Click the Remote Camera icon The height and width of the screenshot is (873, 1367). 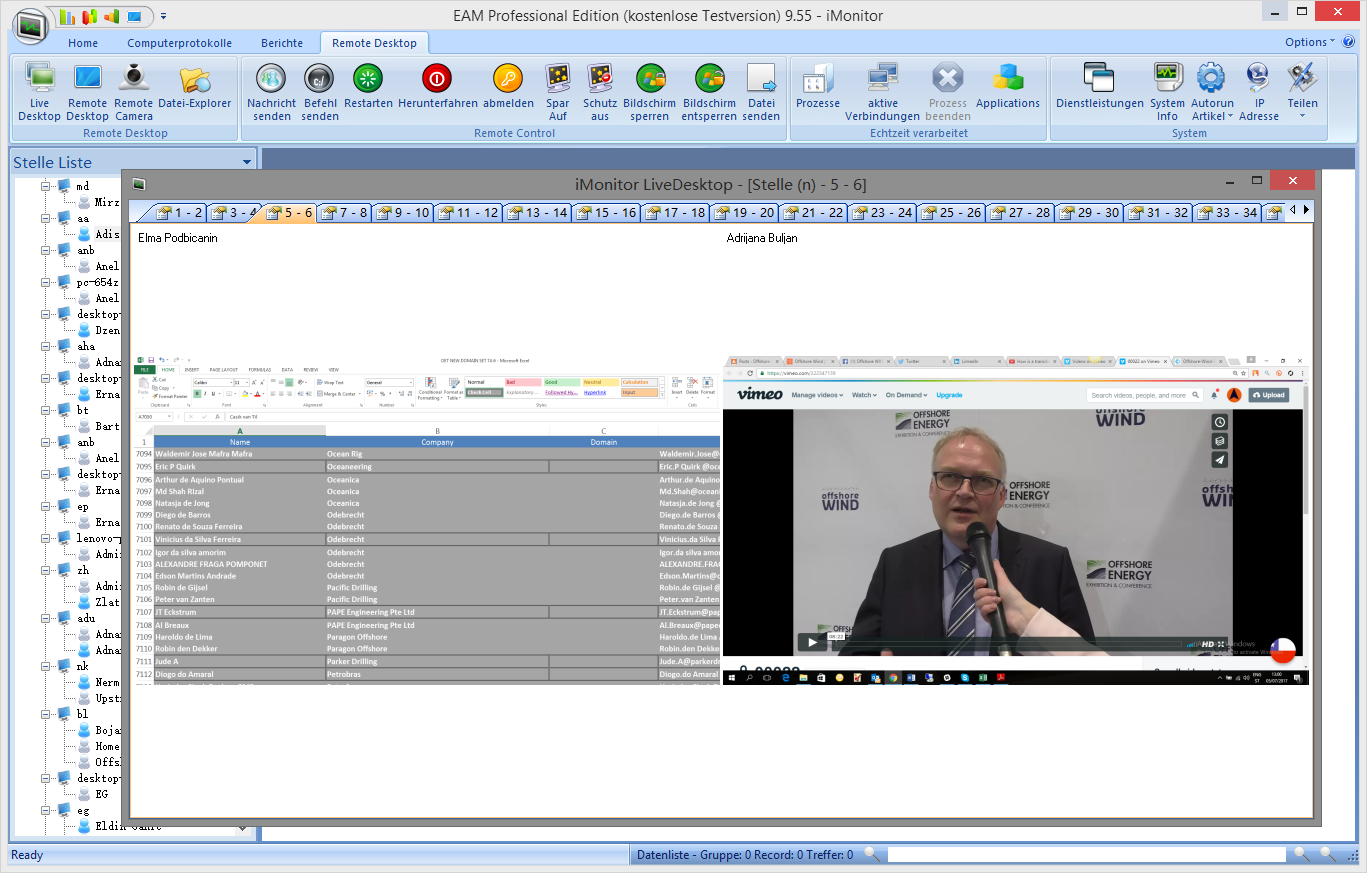coord(133,91)
